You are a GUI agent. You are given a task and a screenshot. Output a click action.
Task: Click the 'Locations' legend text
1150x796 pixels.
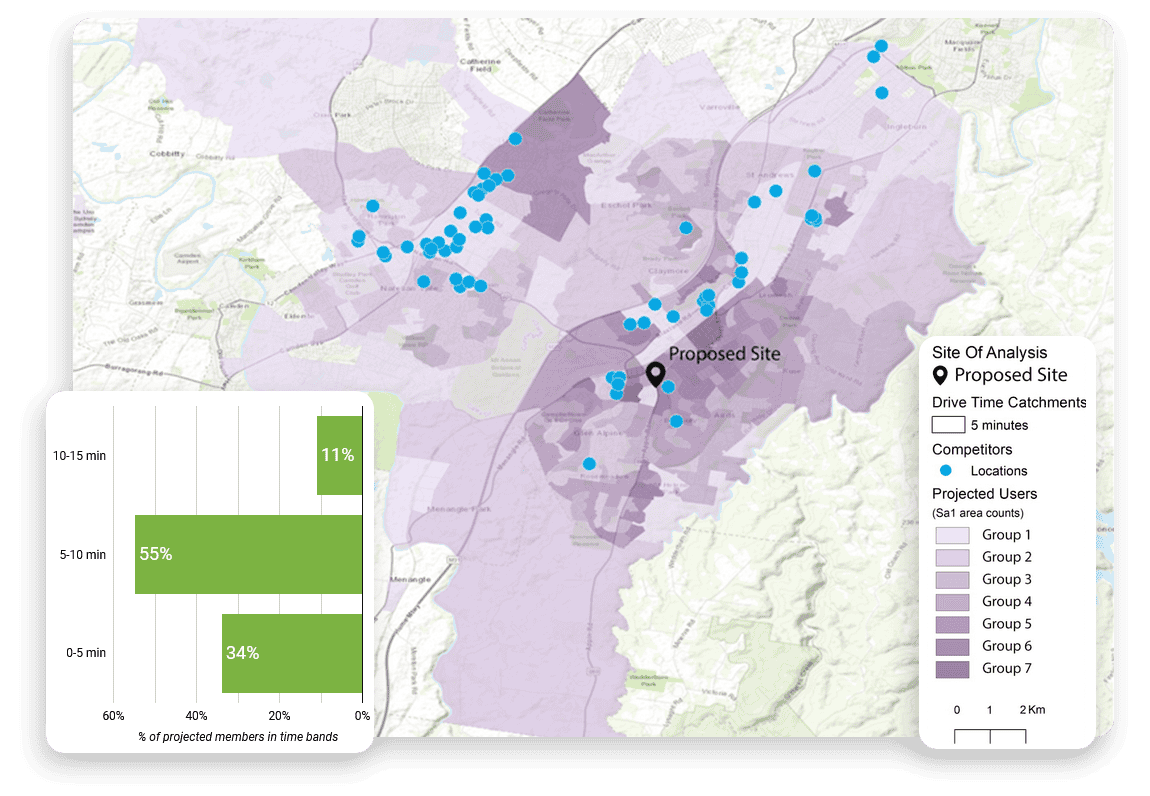(999, 471)
